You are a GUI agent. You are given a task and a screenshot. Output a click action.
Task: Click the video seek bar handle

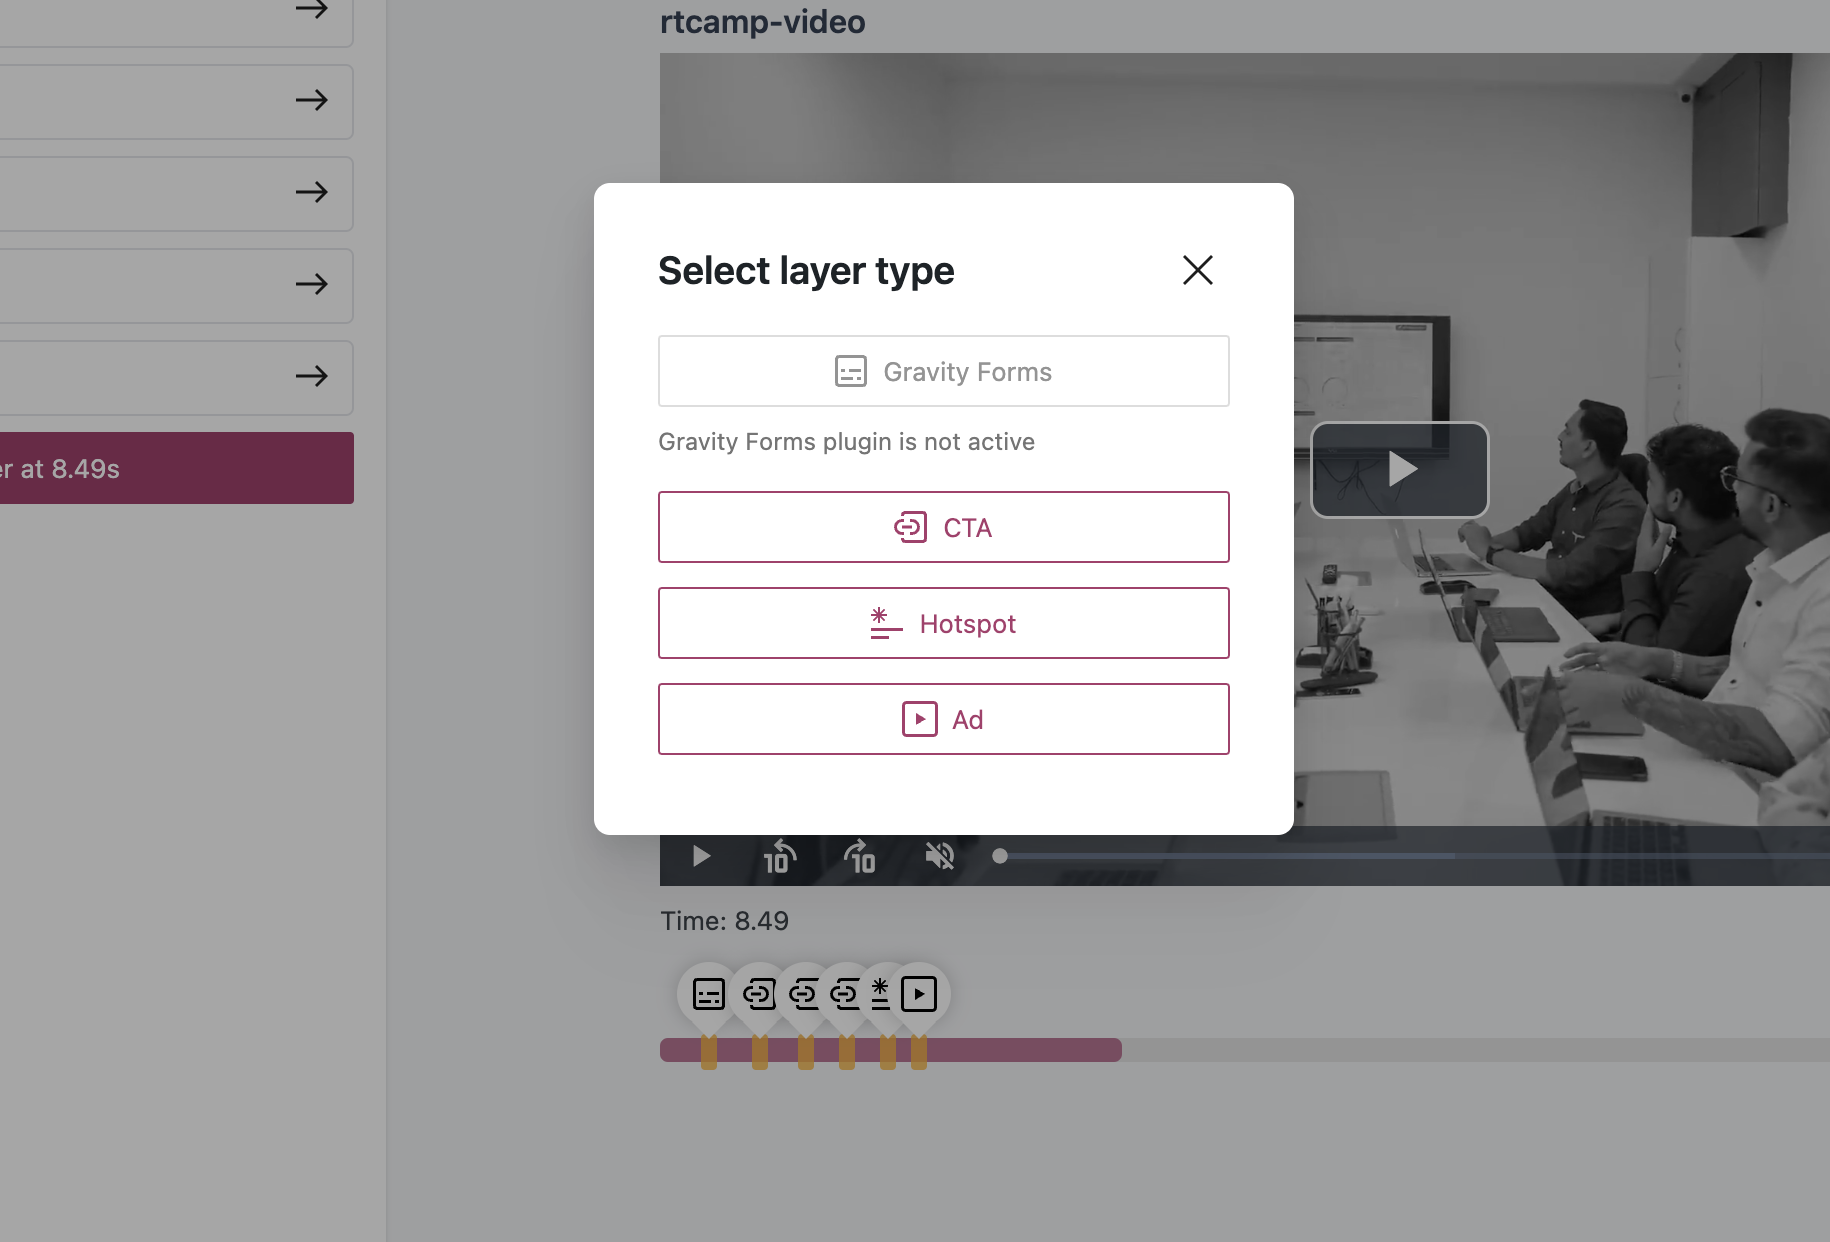tap(1000, 857)
